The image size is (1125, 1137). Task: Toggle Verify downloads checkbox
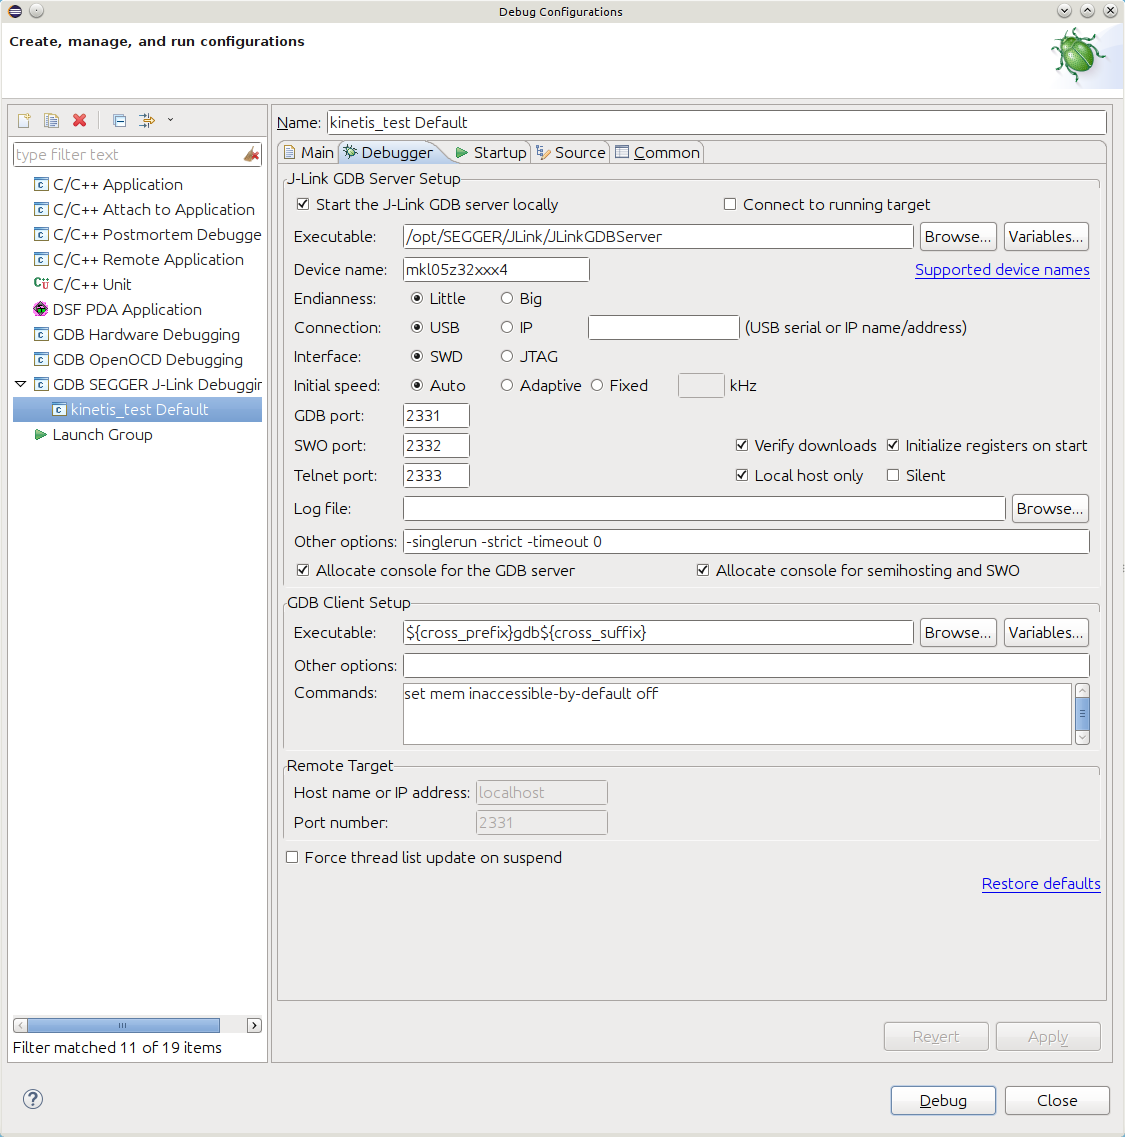point(741,445)
